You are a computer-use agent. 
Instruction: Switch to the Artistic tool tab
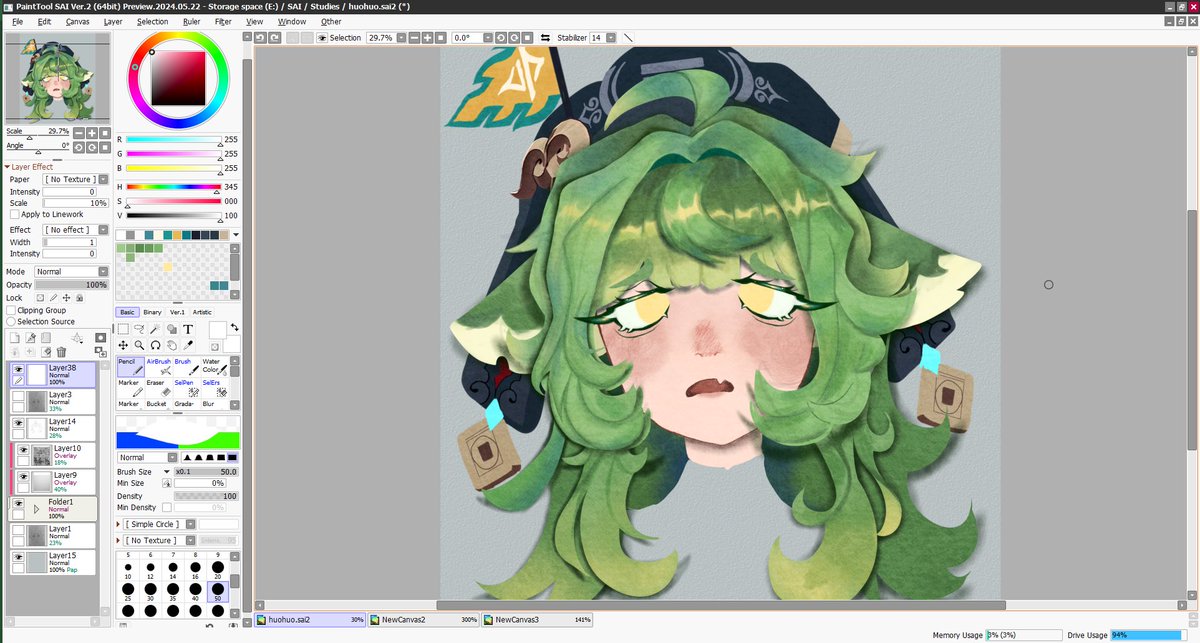click(x=202, y=312)
